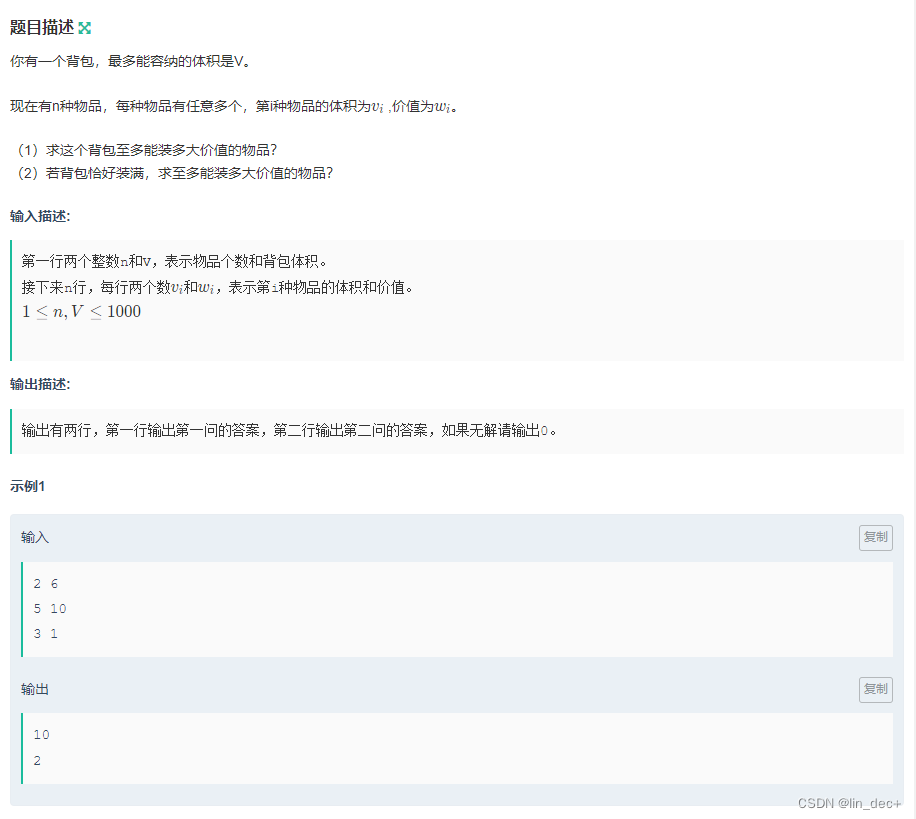Click the sample input line '2 6'
Viewport: 916px width, 819px height.
[46, 584]
